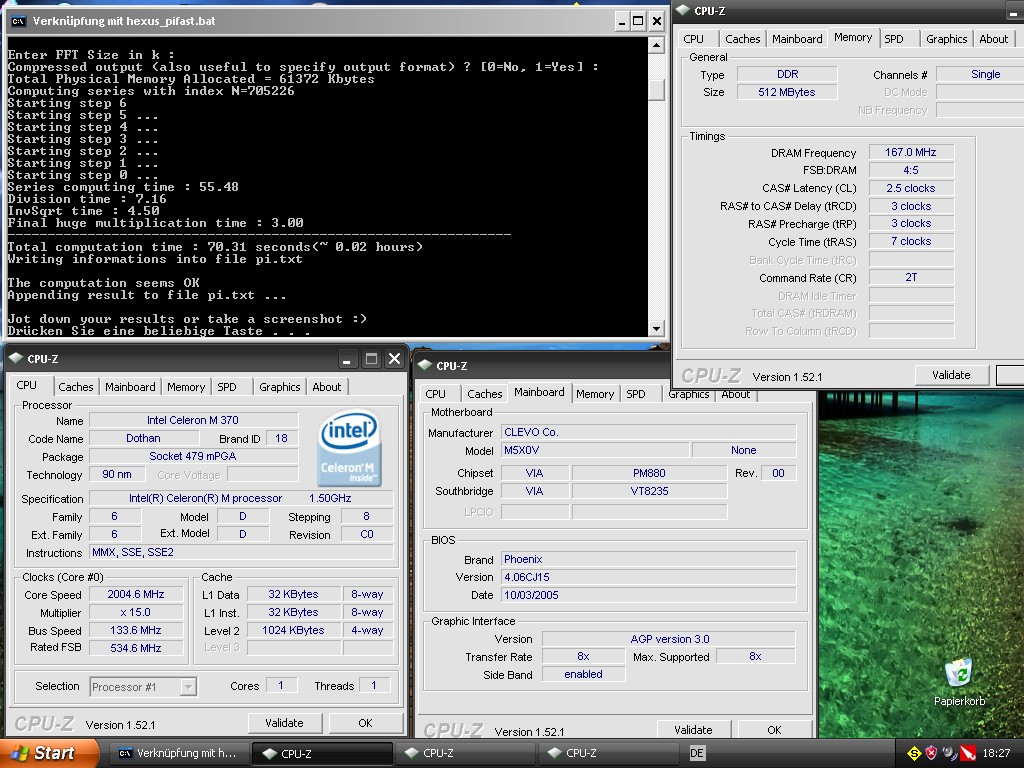Open SPD tab in CPU window
Viewport: 1024px width, 768px height.
227,387
